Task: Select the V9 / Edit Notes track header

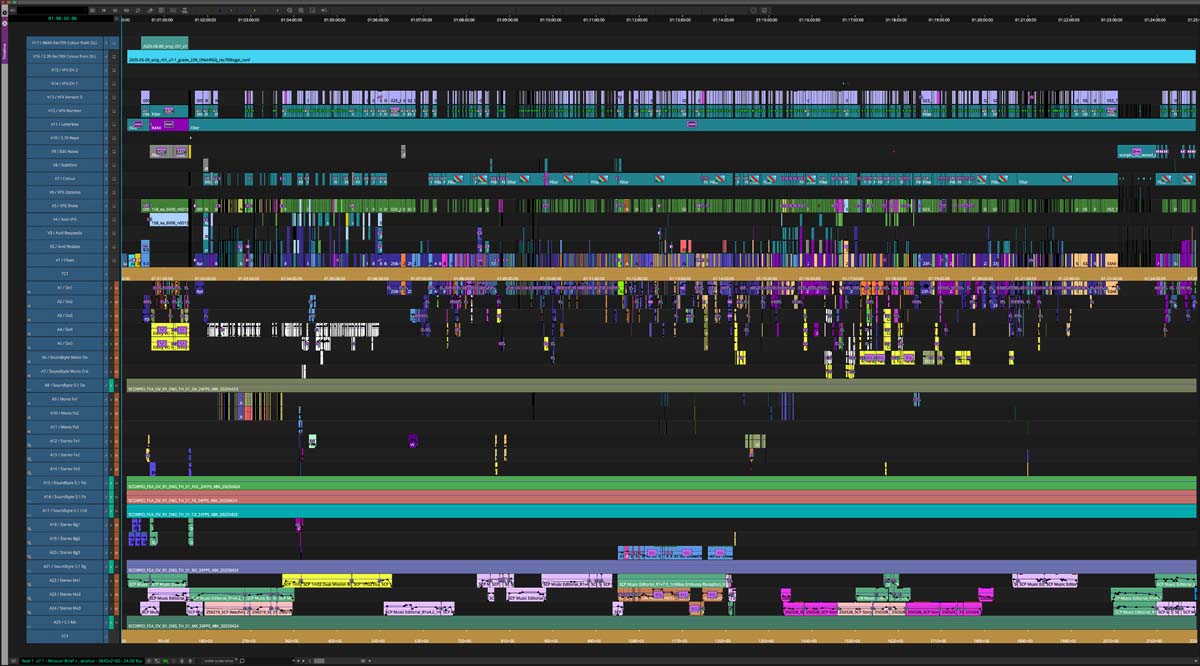Action: (x=65, y=151)
